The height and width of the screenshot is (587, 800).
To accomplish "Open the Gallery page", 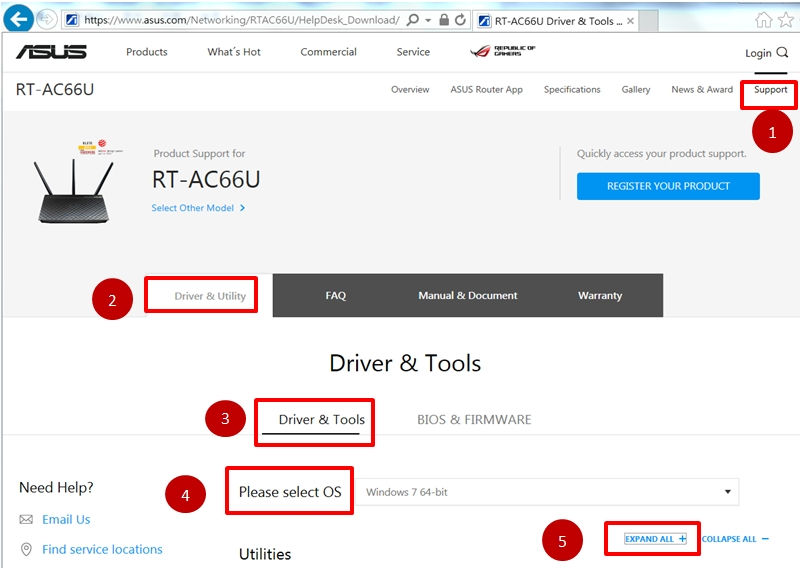I will 636,89.
